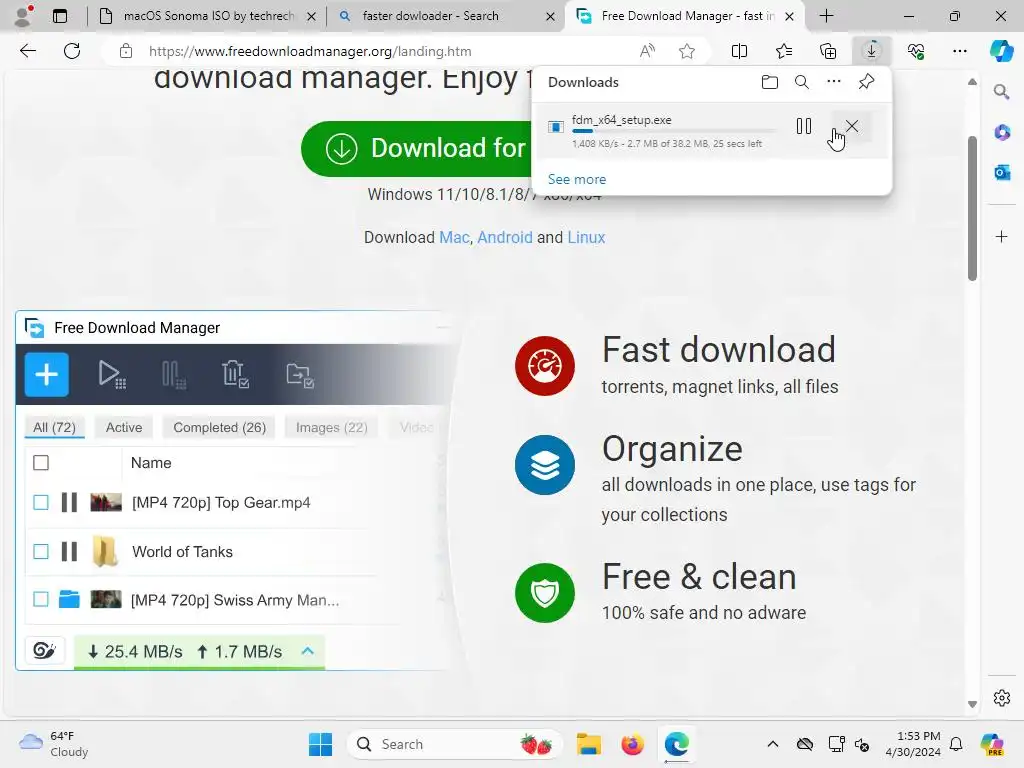The image size is (1024, 768).
Task: Search downloads in the Downloads panel
Action: tap(802, 82)
